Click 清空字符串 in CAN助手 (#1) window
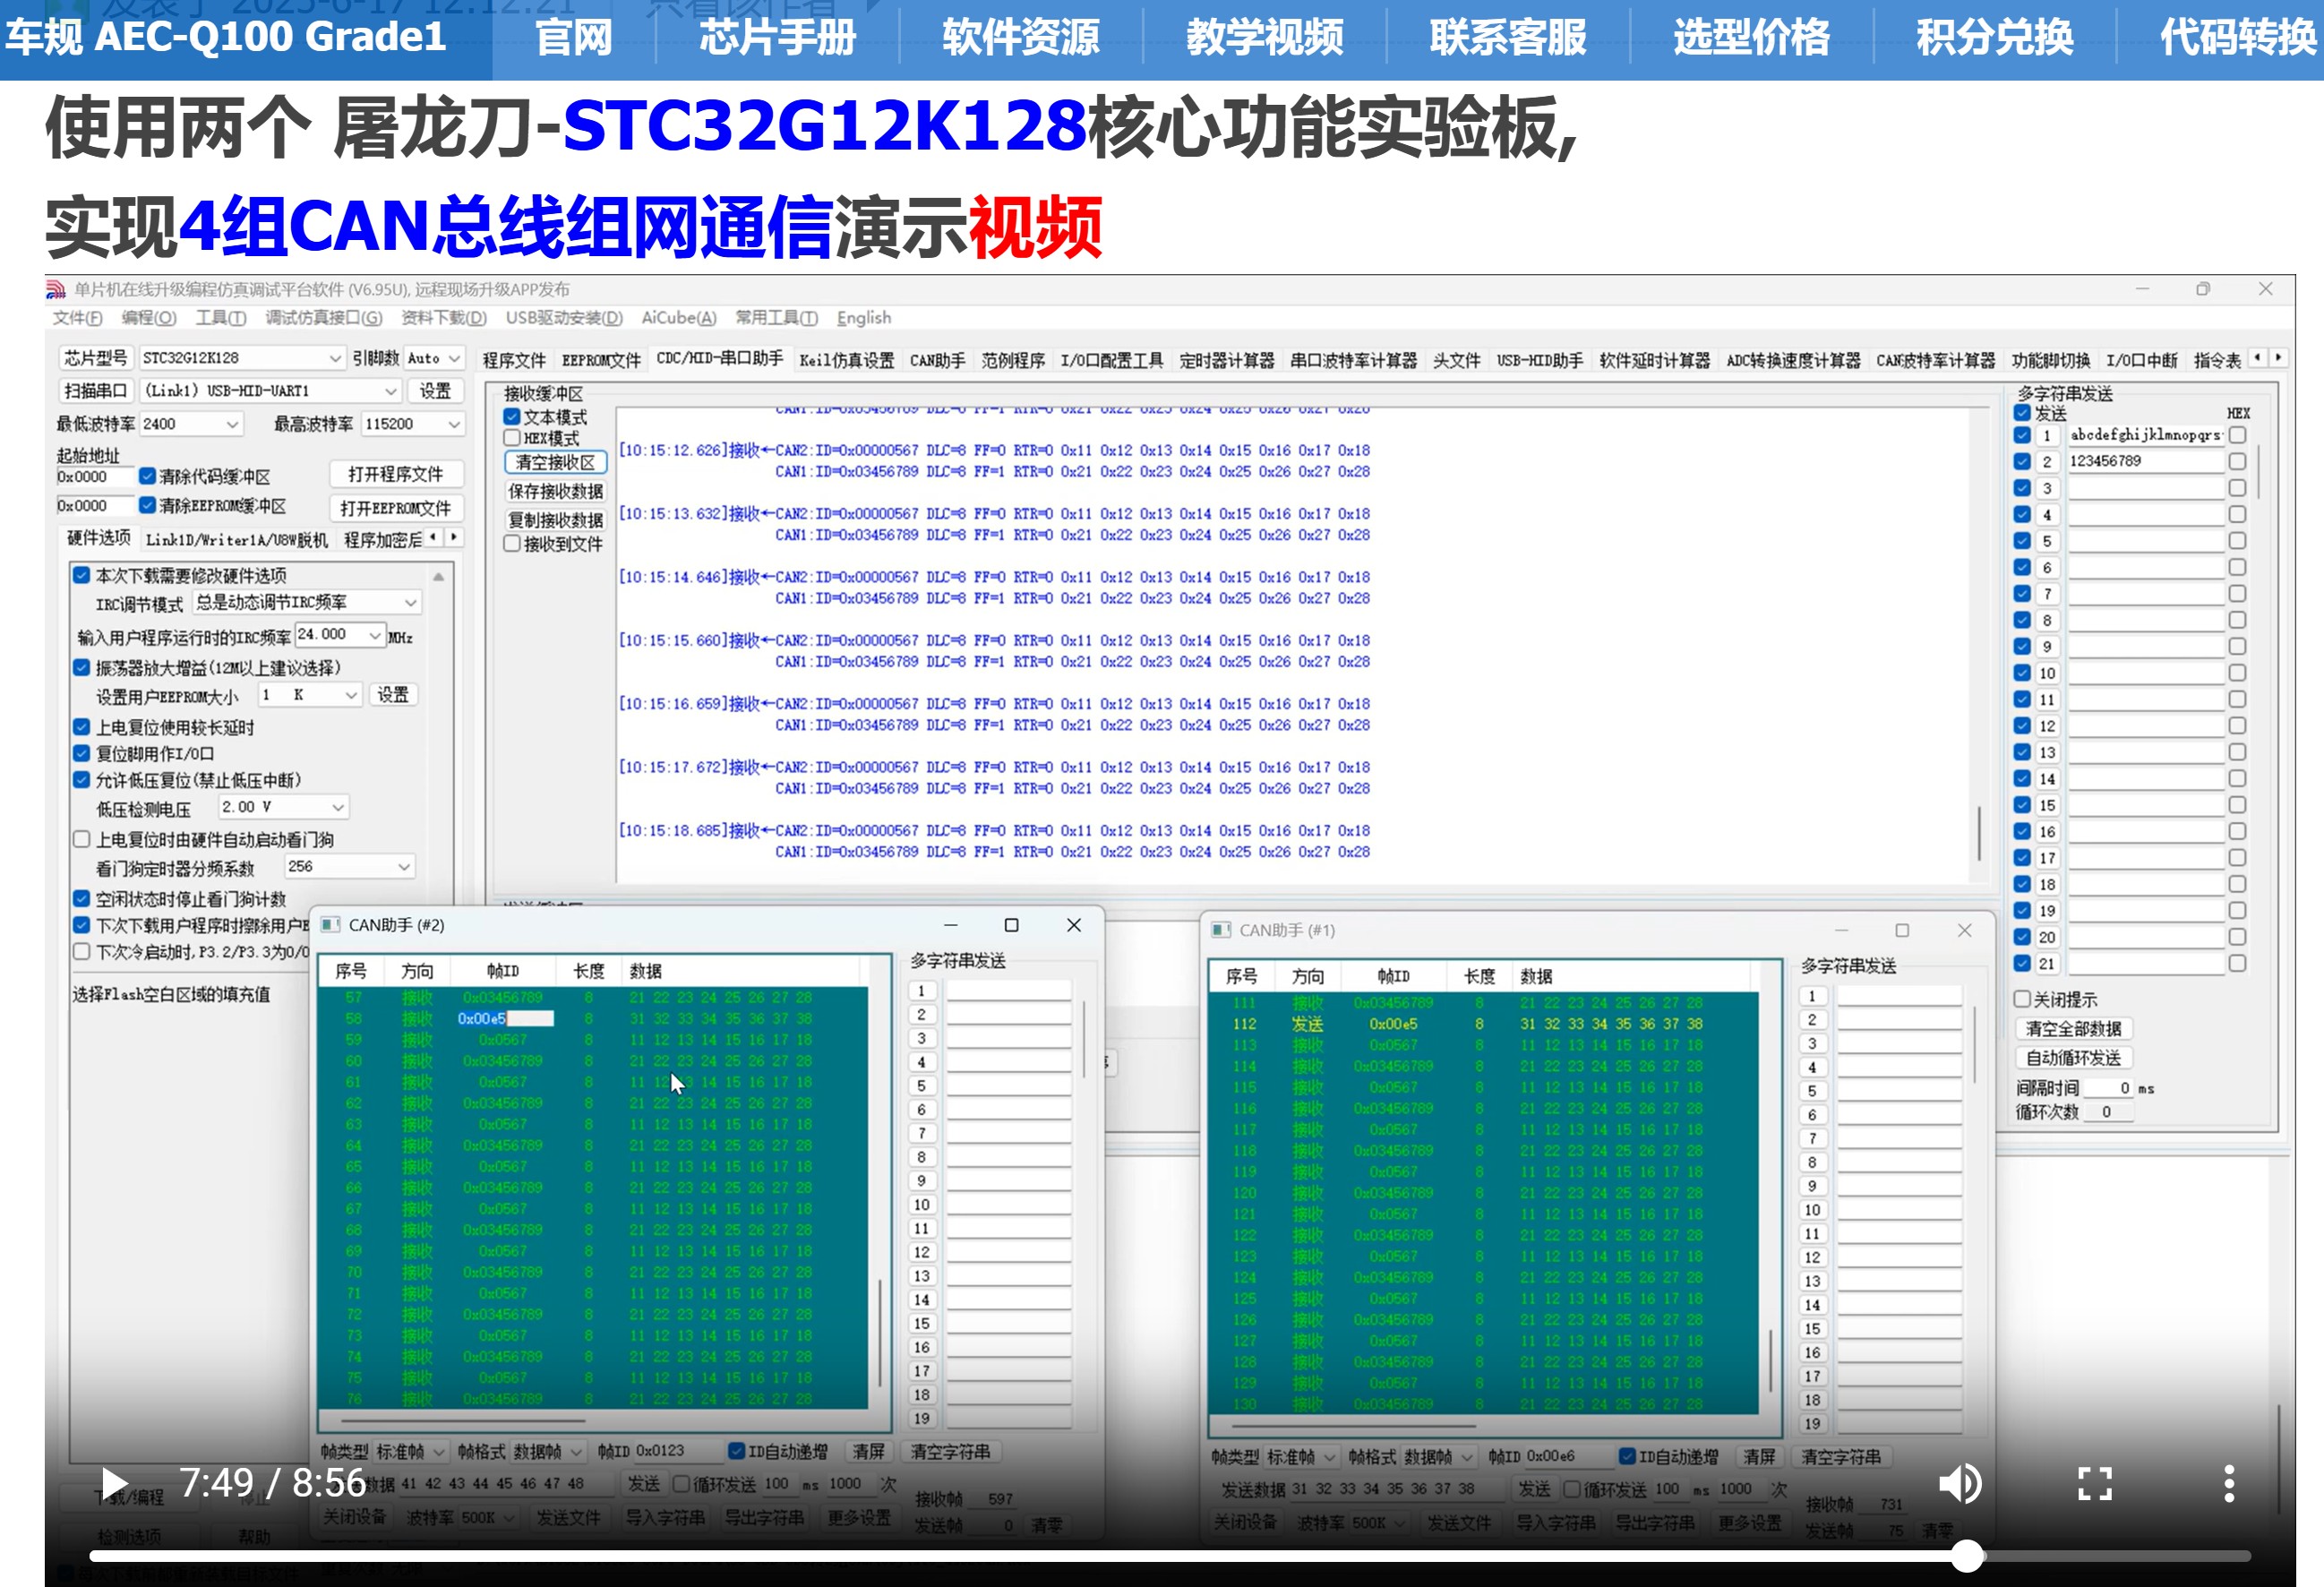2324x1587 pixels. click(x=1841, y=1457)
